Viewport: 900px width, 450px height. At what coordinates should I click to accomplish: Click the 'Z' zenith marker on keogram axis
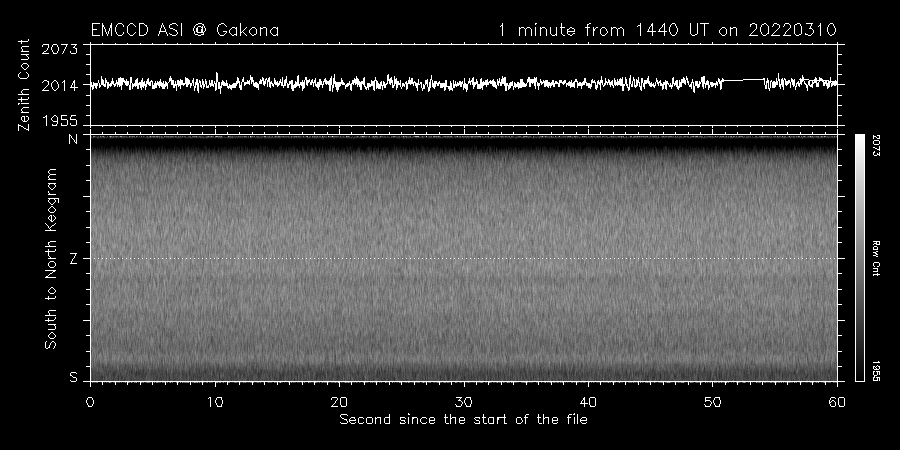point(73,259)
